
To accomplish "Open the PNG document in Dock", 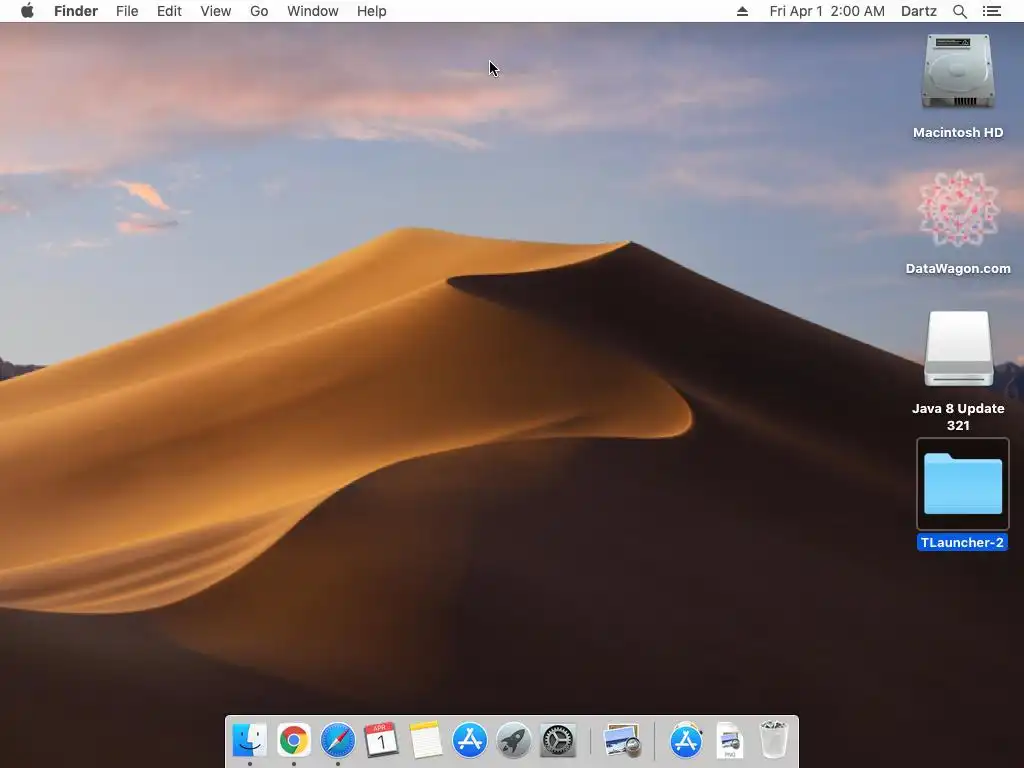I will pos(729,740).
